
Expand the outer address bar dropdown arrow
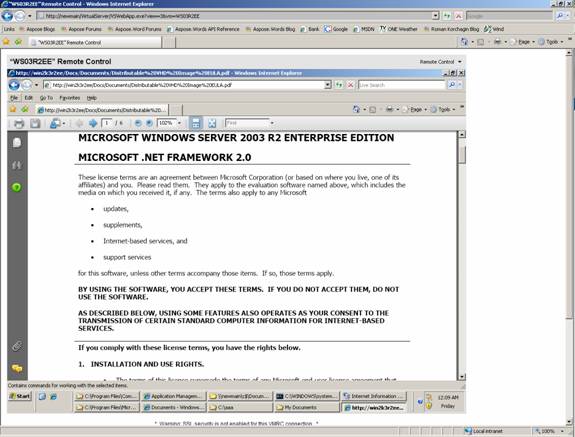[x=435, y=16]
